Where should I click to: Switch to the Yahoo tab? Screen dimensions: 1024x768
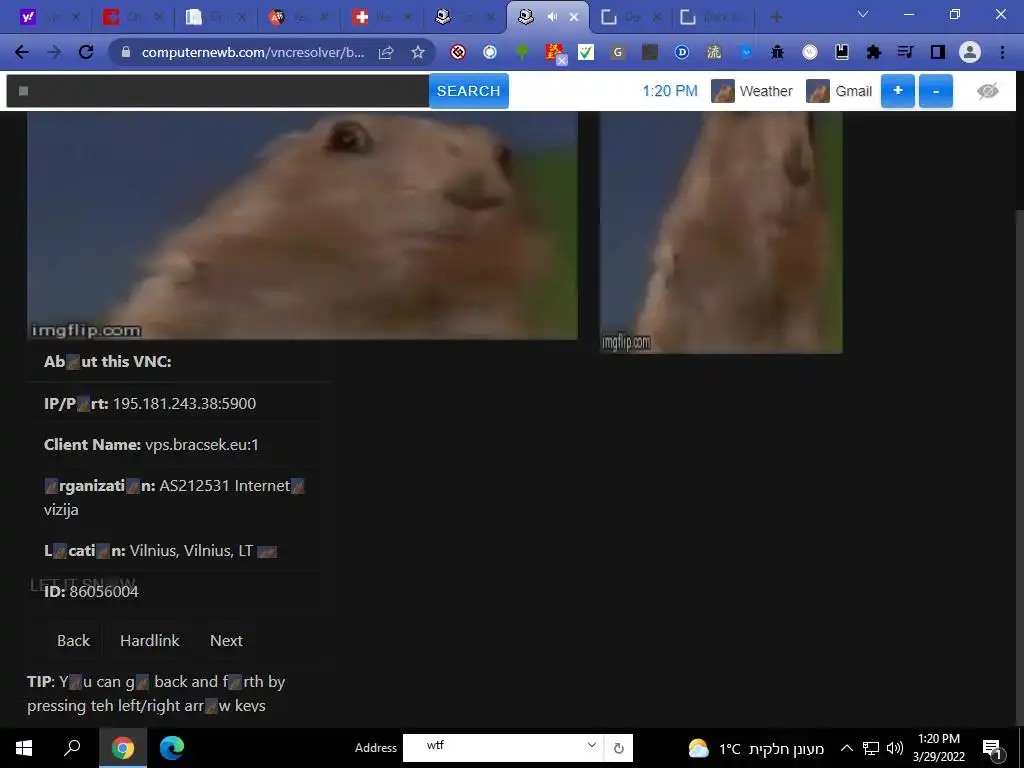tap(47, 17)
